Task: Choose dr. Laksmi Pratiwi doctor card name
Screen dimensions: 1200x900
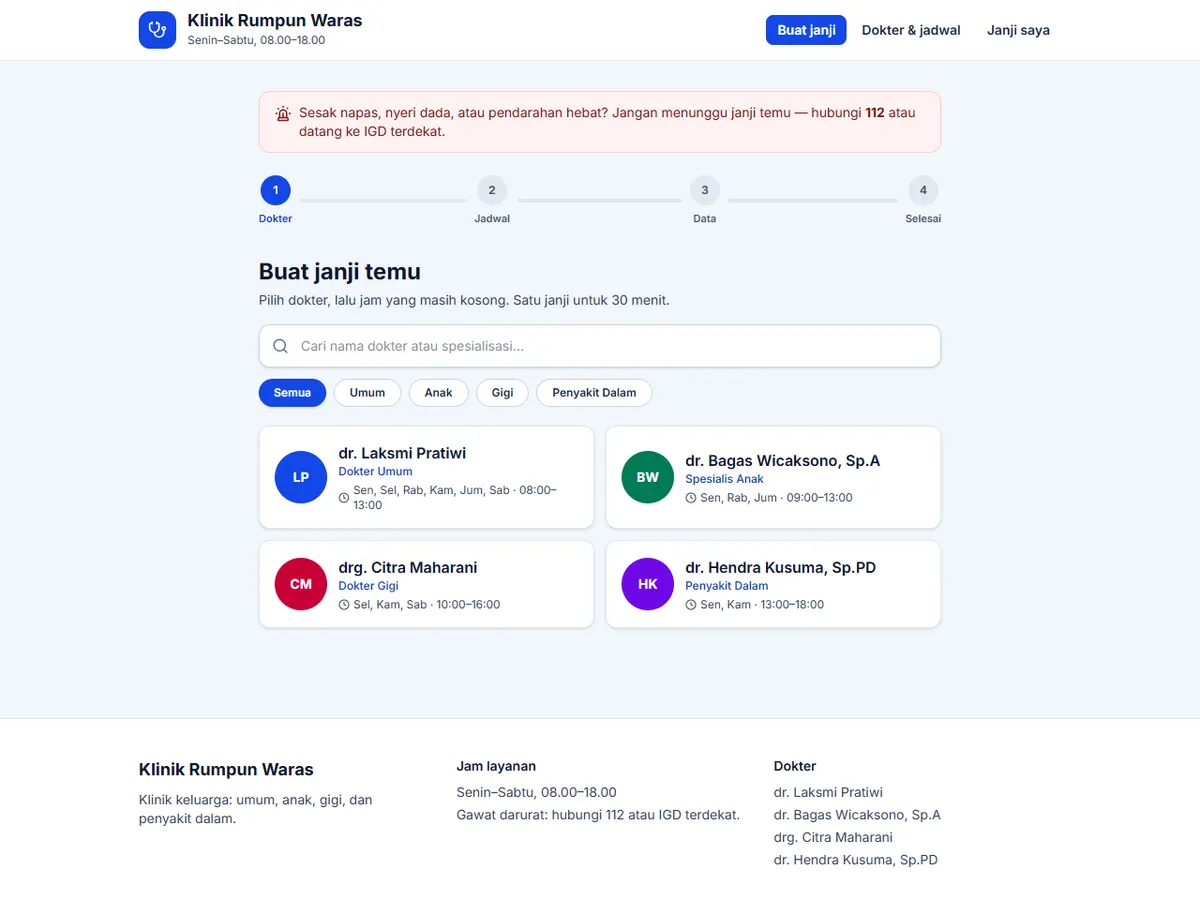Action: pyautogui.click(x=402, y=453)
